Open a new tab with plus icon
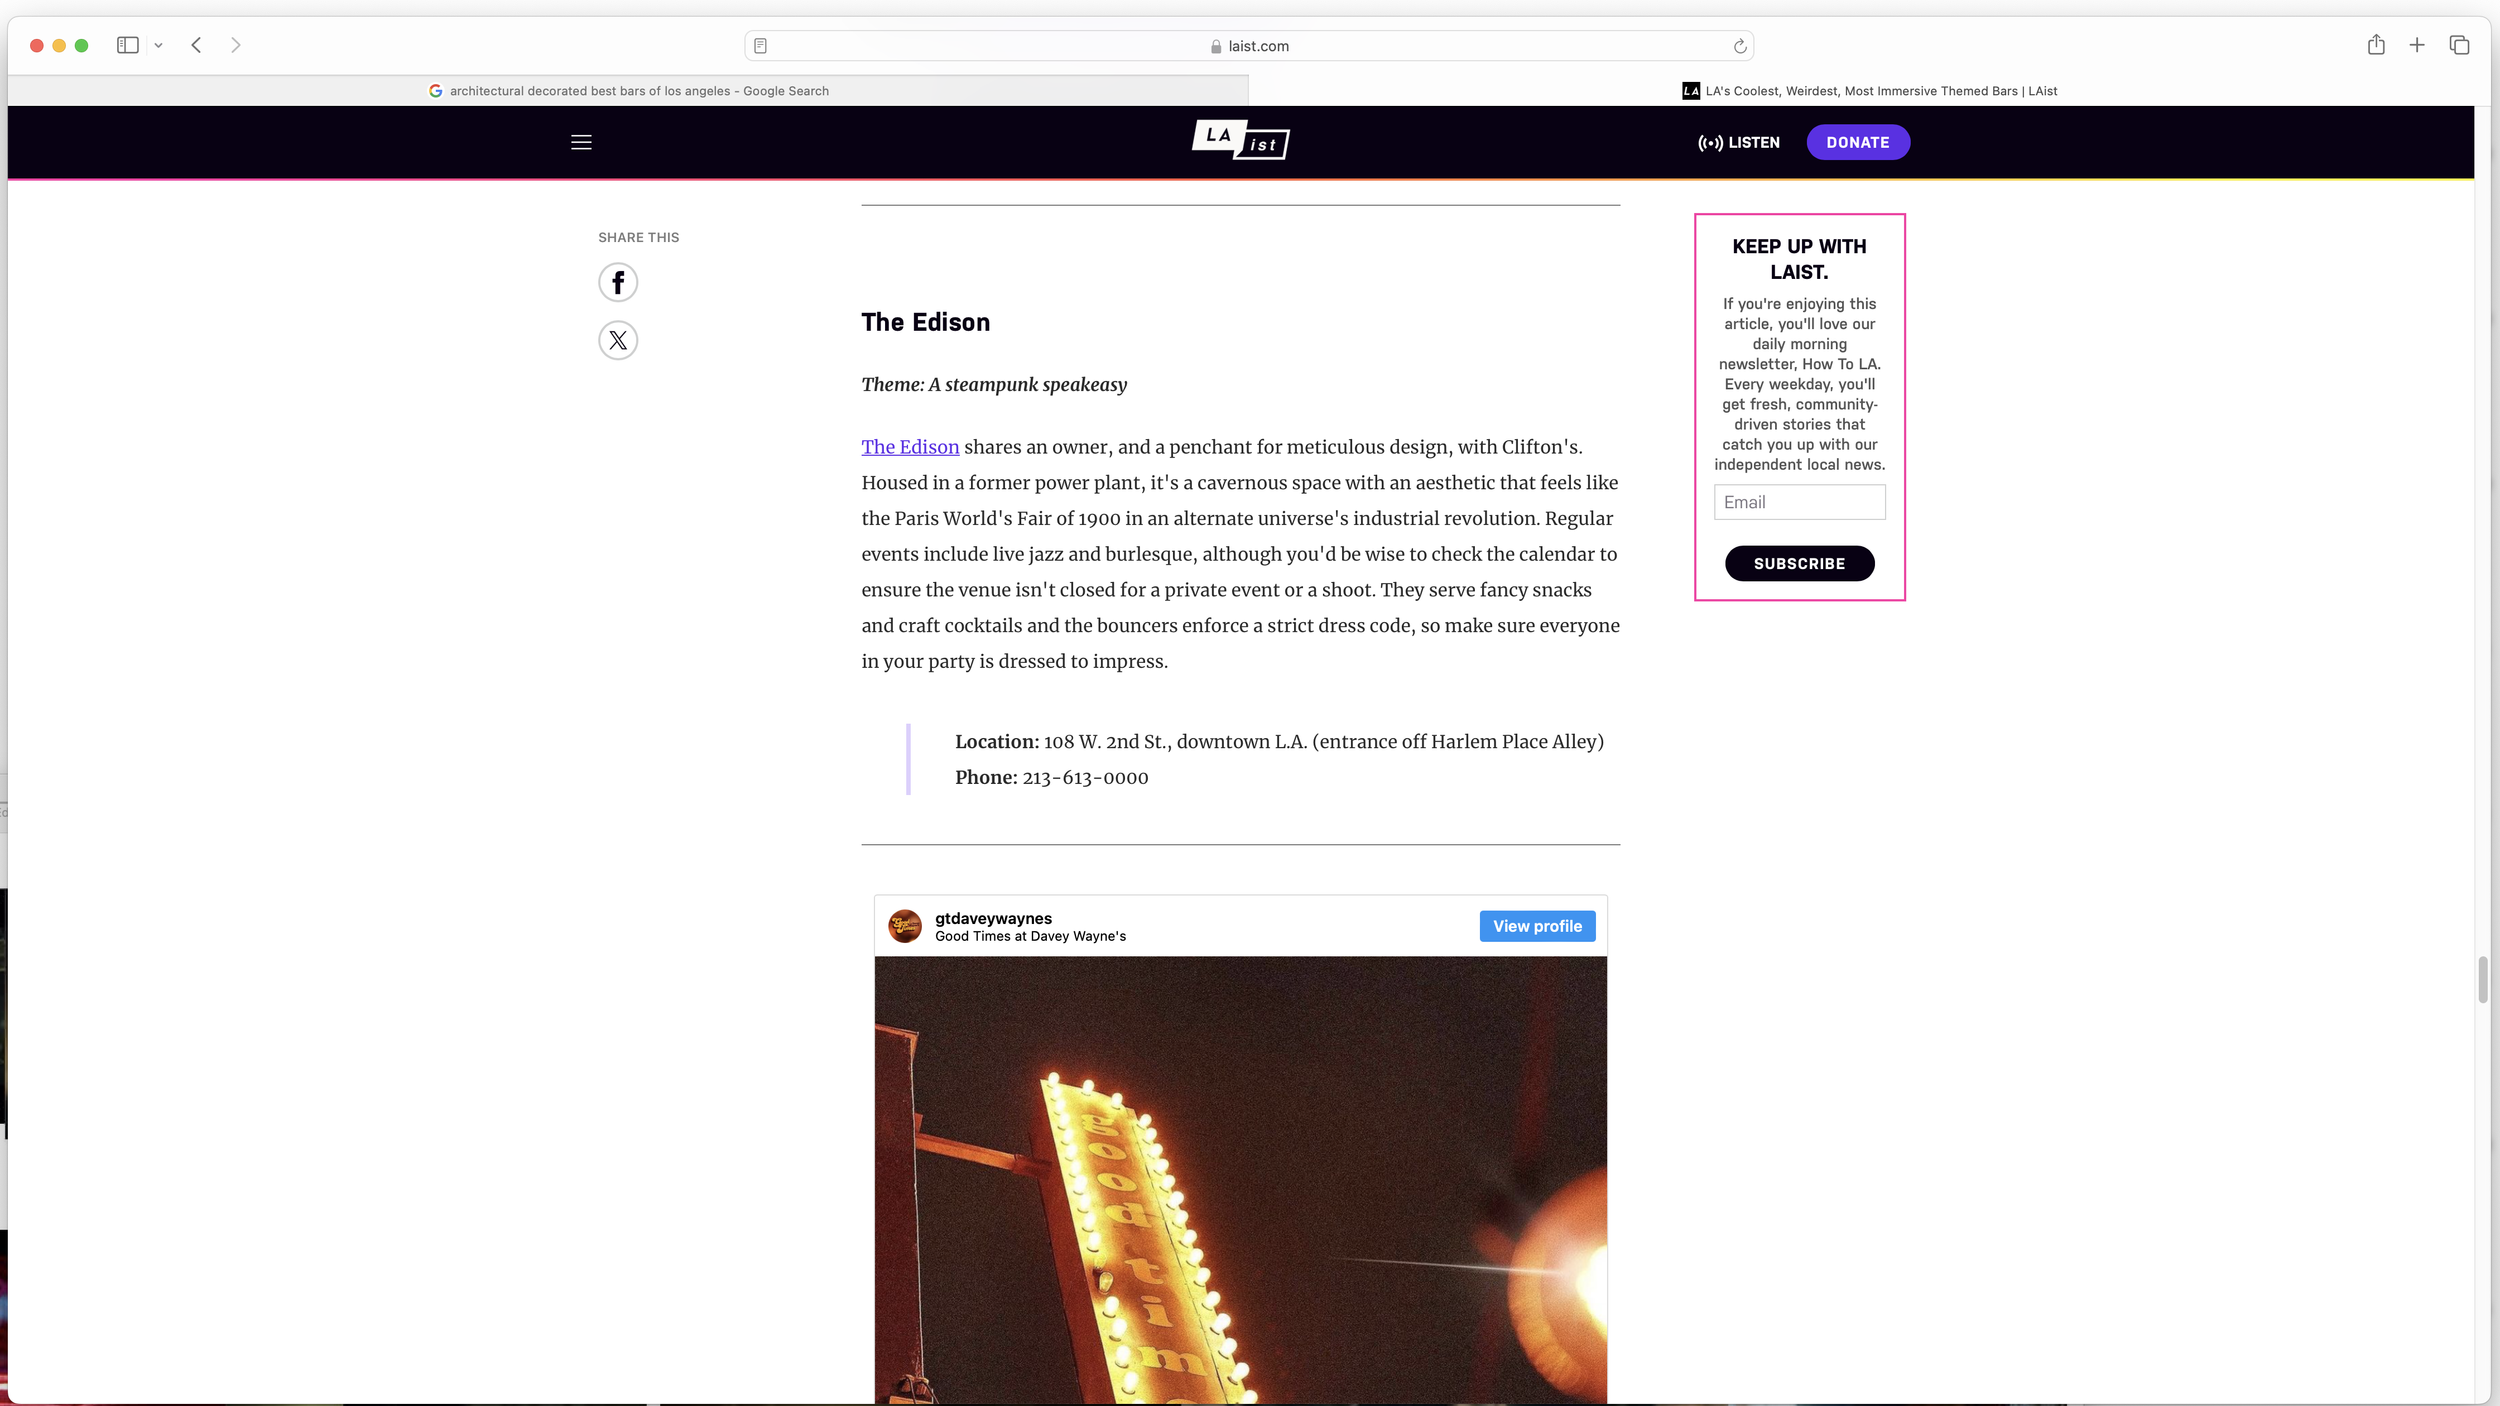 pyautogui.click(x=2417, y=45)
